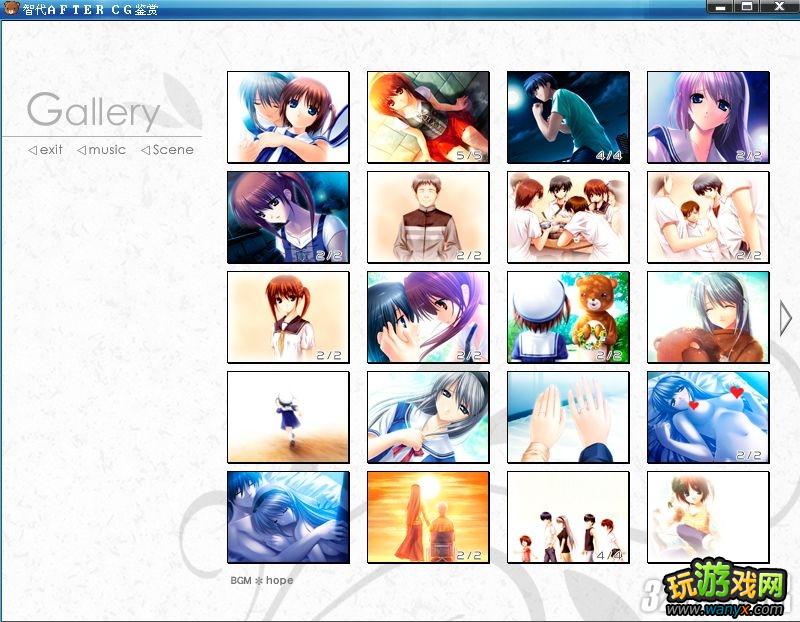Click the exit link under Gallery
The height and width of the screenshot is (622, 800).
click(x=45, y=150)
